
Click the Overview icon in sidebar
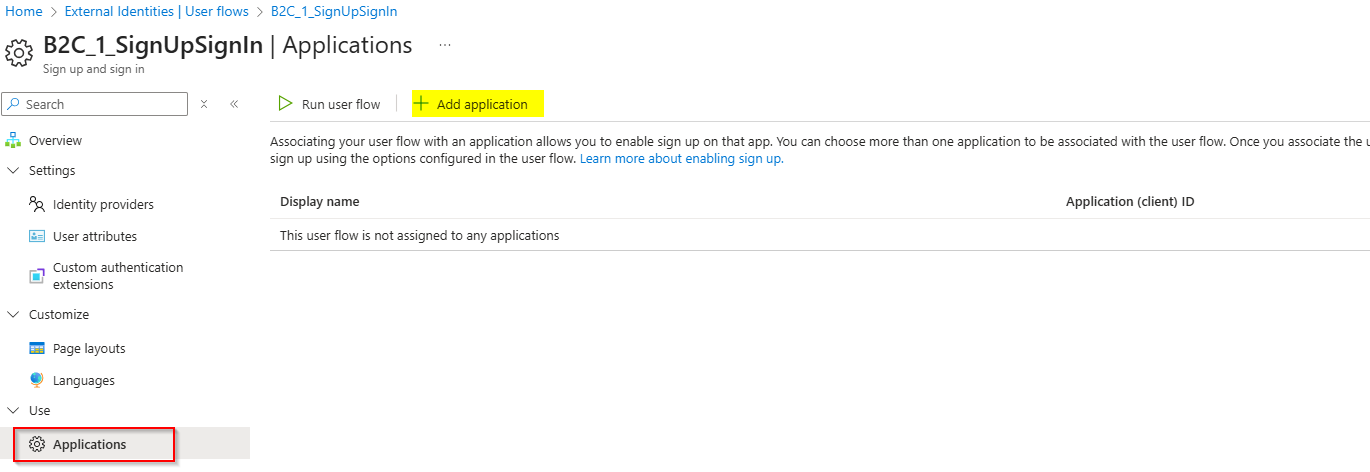click(13, 140)
